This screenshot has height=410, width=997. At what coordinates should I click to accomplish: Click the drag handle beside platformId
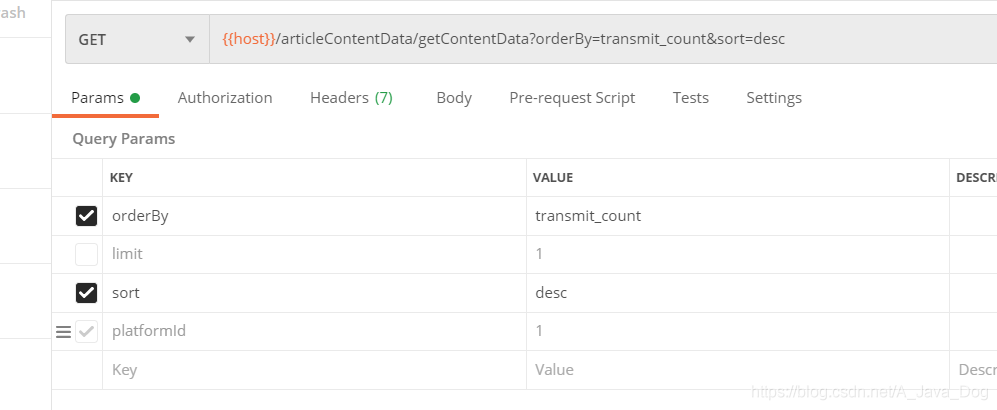(63, 332)
